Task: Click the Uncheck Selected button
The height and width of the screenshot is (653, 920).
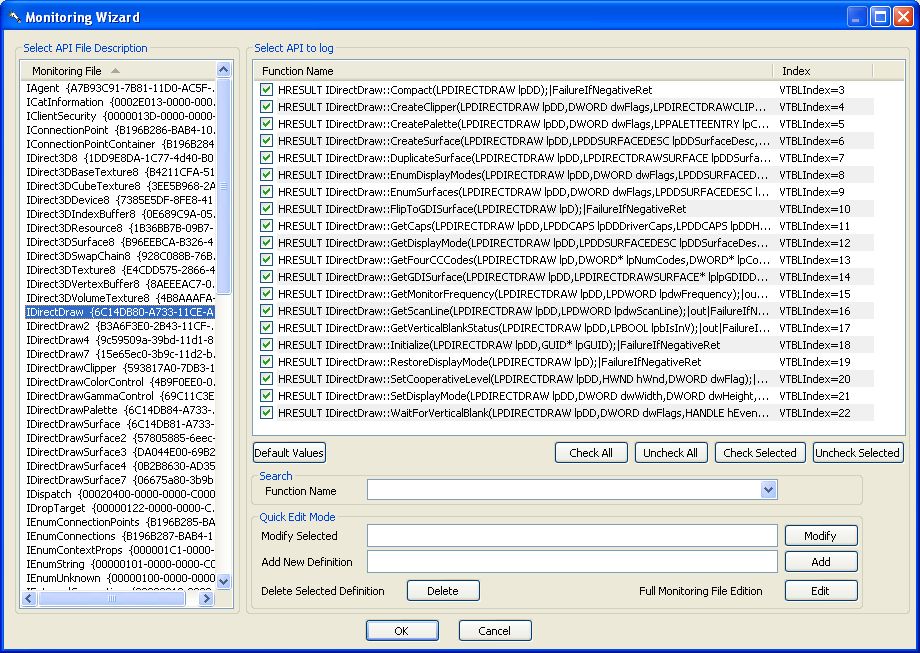Action: point(857,453)
